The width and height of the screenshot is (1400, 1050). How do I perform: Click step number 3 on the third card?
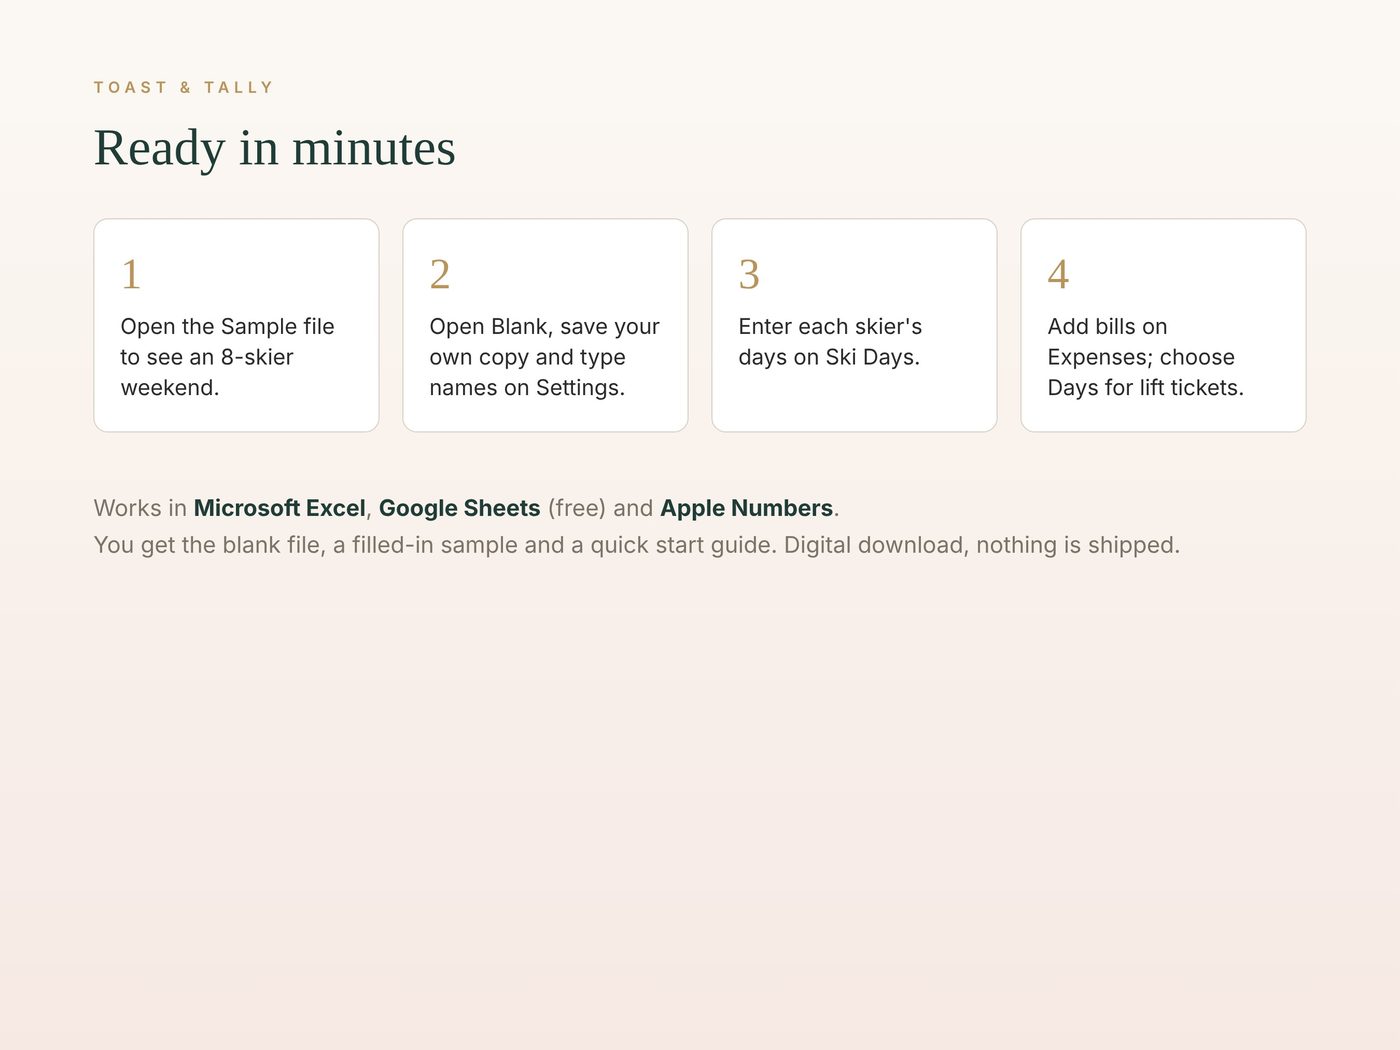(749, 274)
